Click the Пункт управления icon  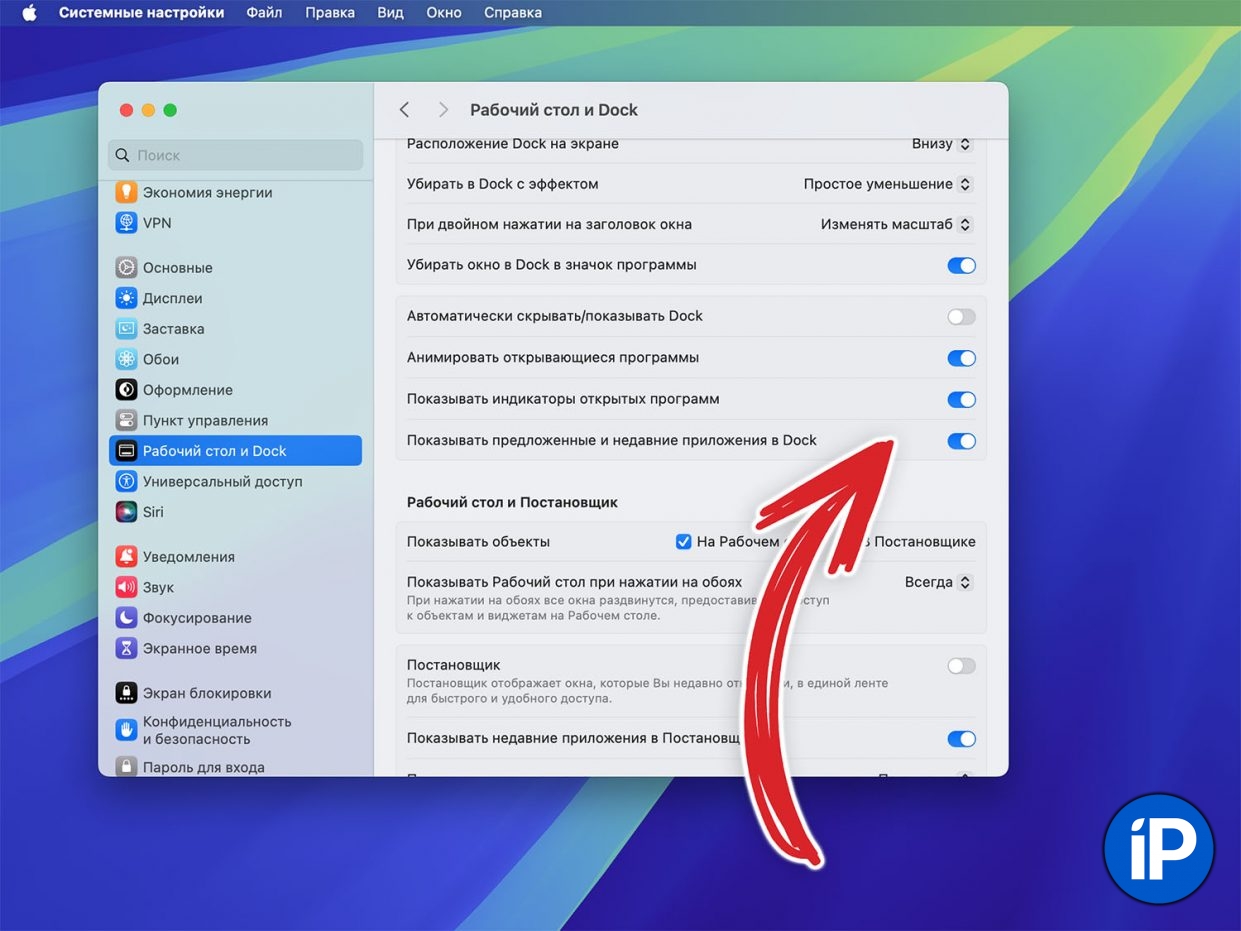pyautogui.click(x=126, y=420)
